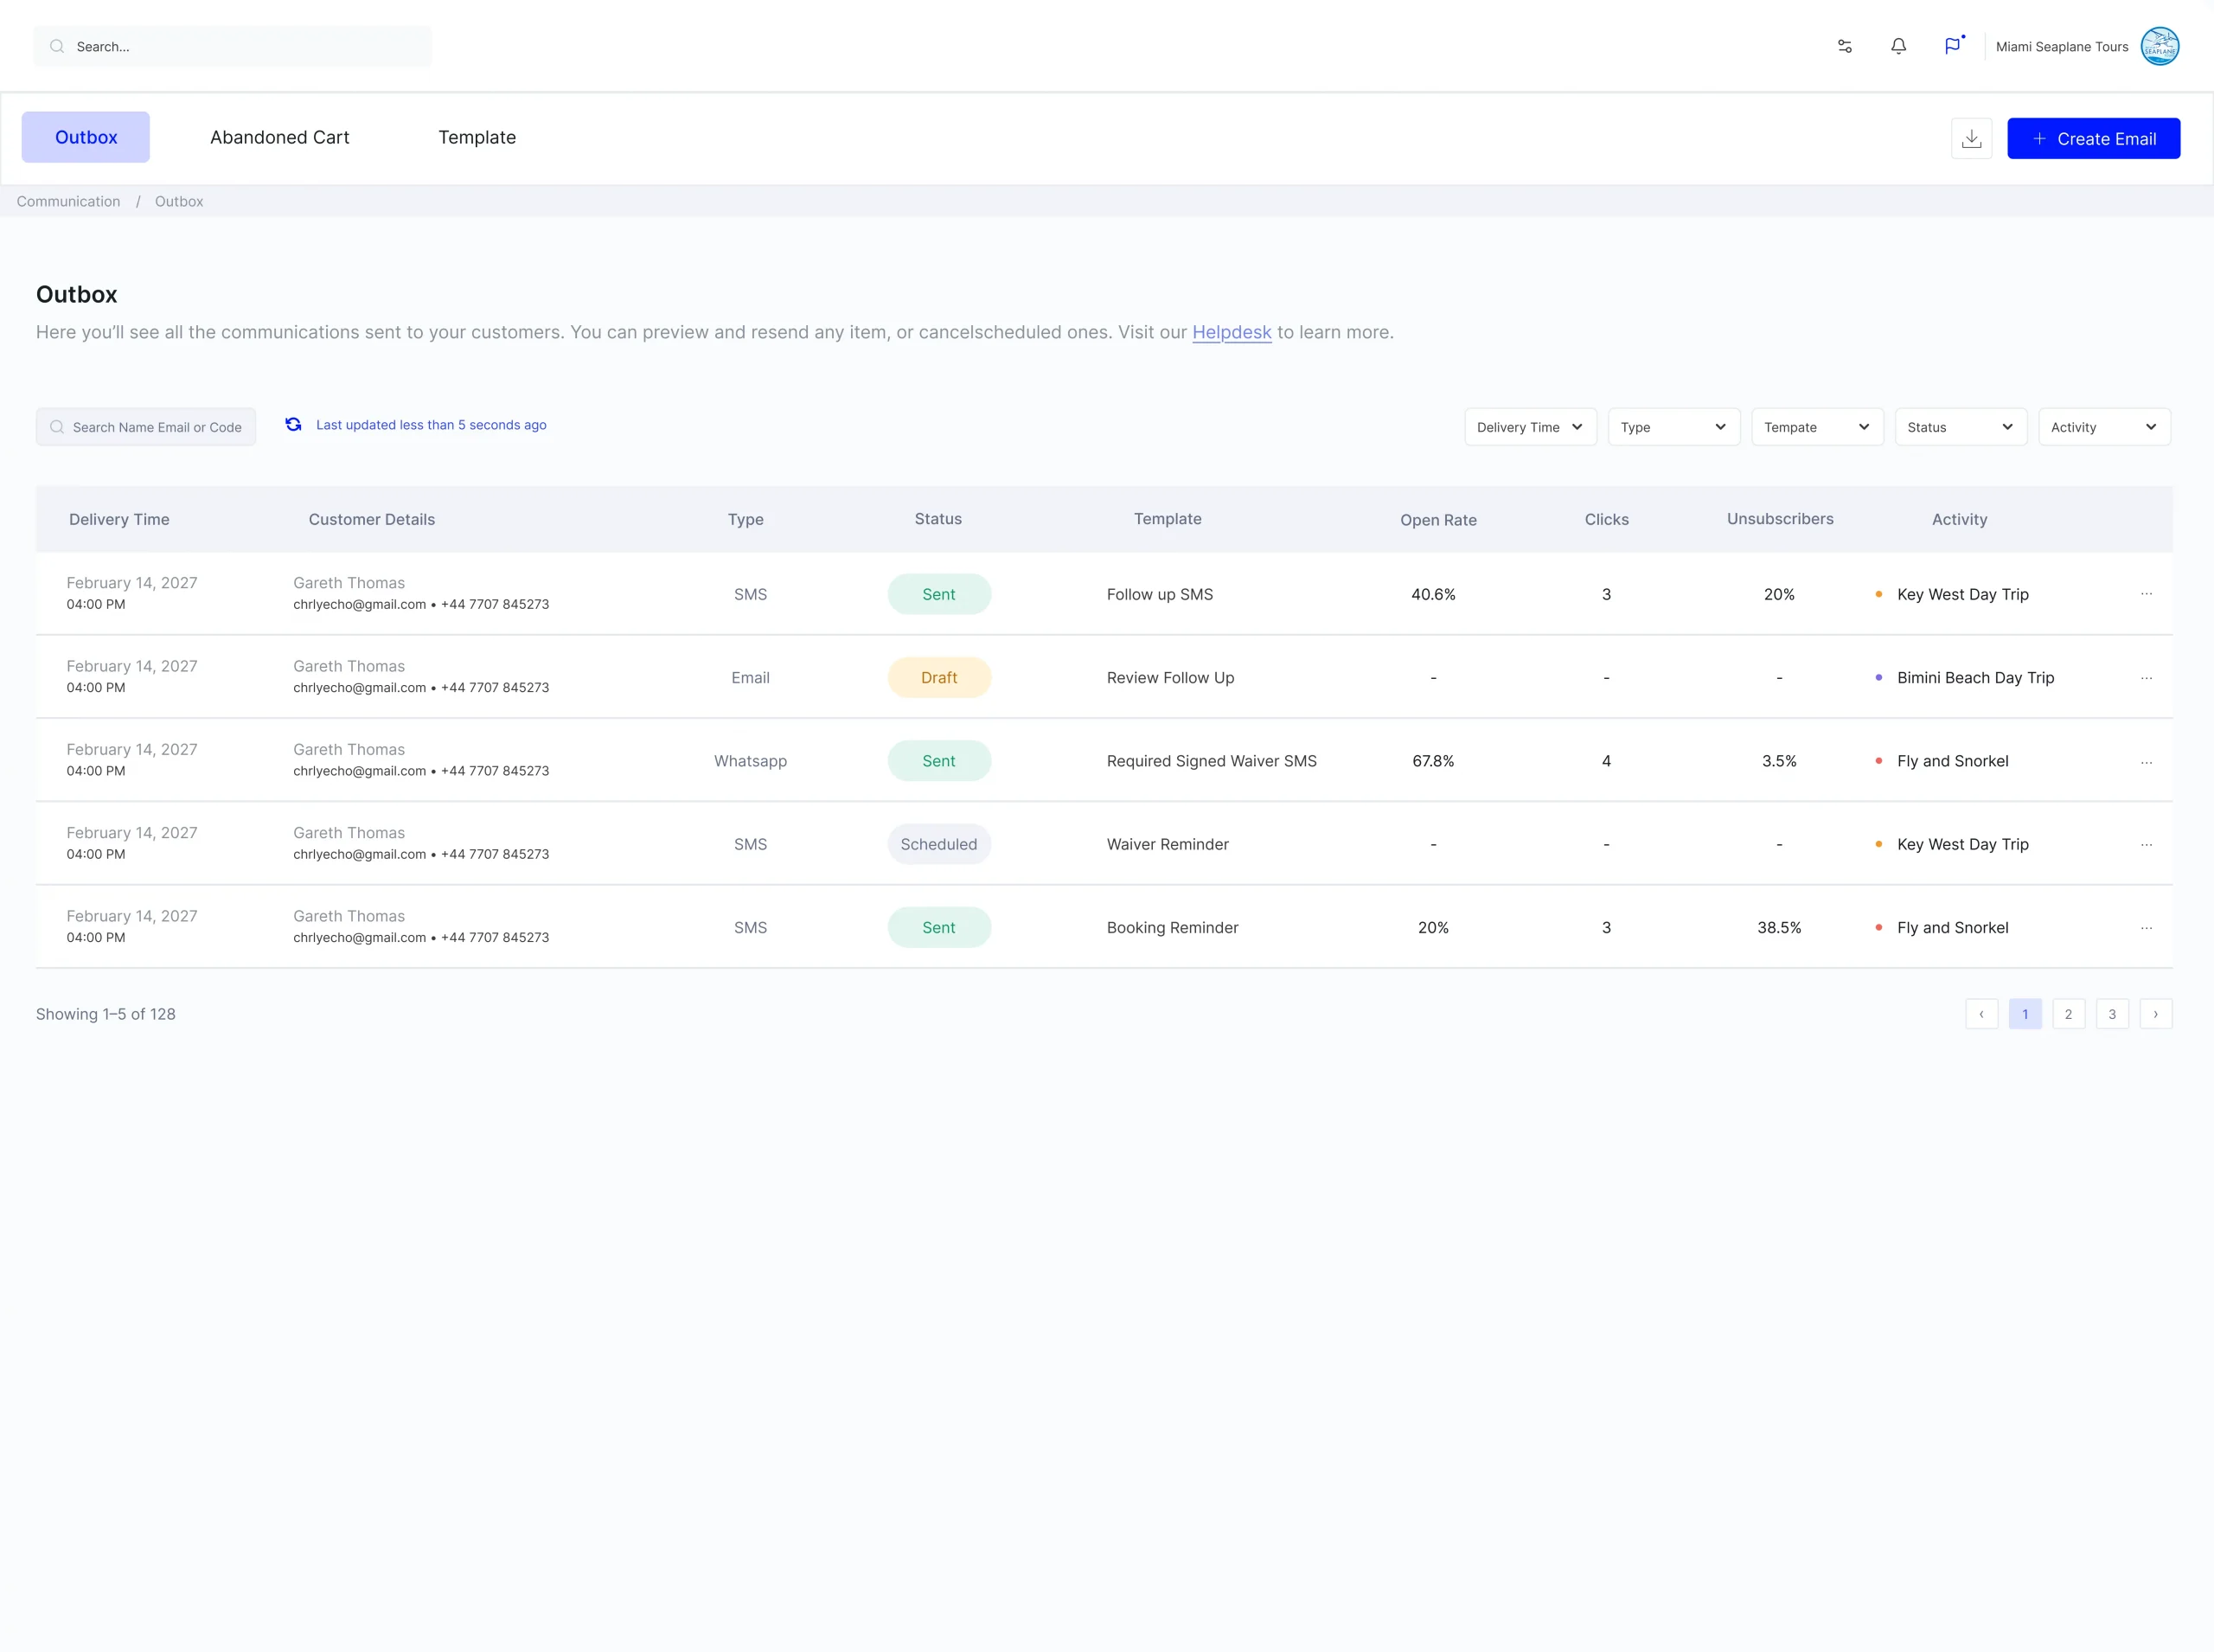The height and width of the screenshot is (1652, 2214).
Task: Focus Search Name Email or Code field
Action: (146, 427)
